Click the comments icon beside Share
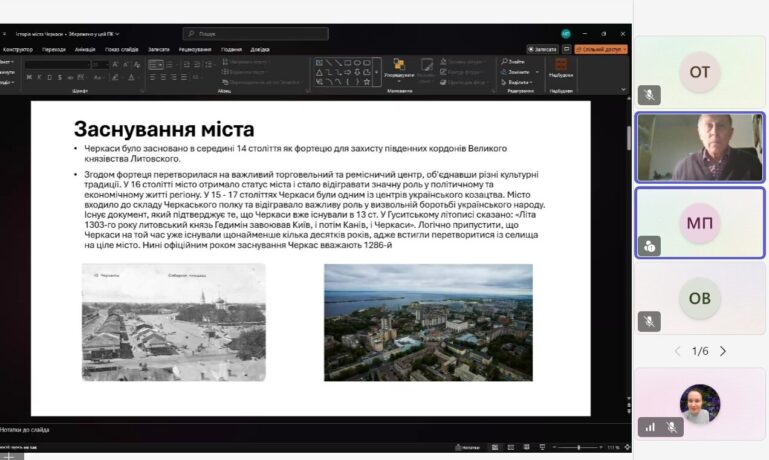Screen dimensions: 769x460 (565, 48)
